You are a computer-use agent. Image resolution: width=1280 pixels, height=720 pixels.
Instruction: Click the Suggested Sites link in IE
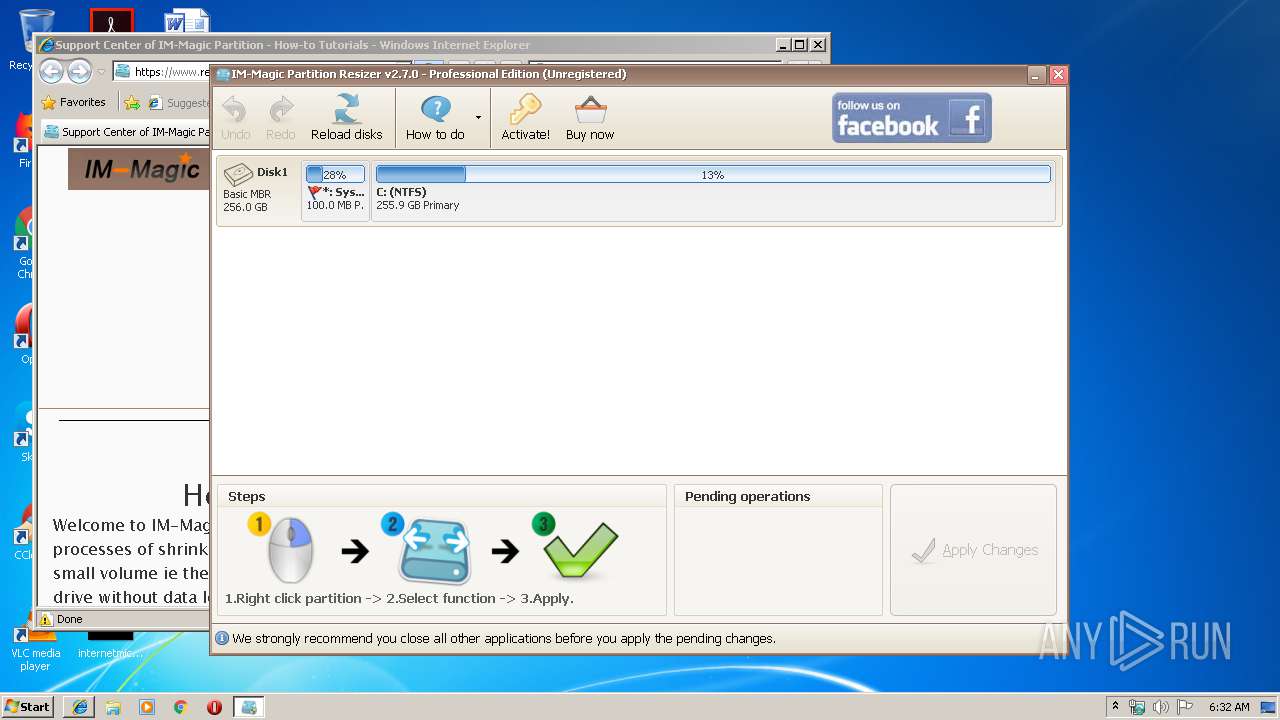[x=180, y=102]
